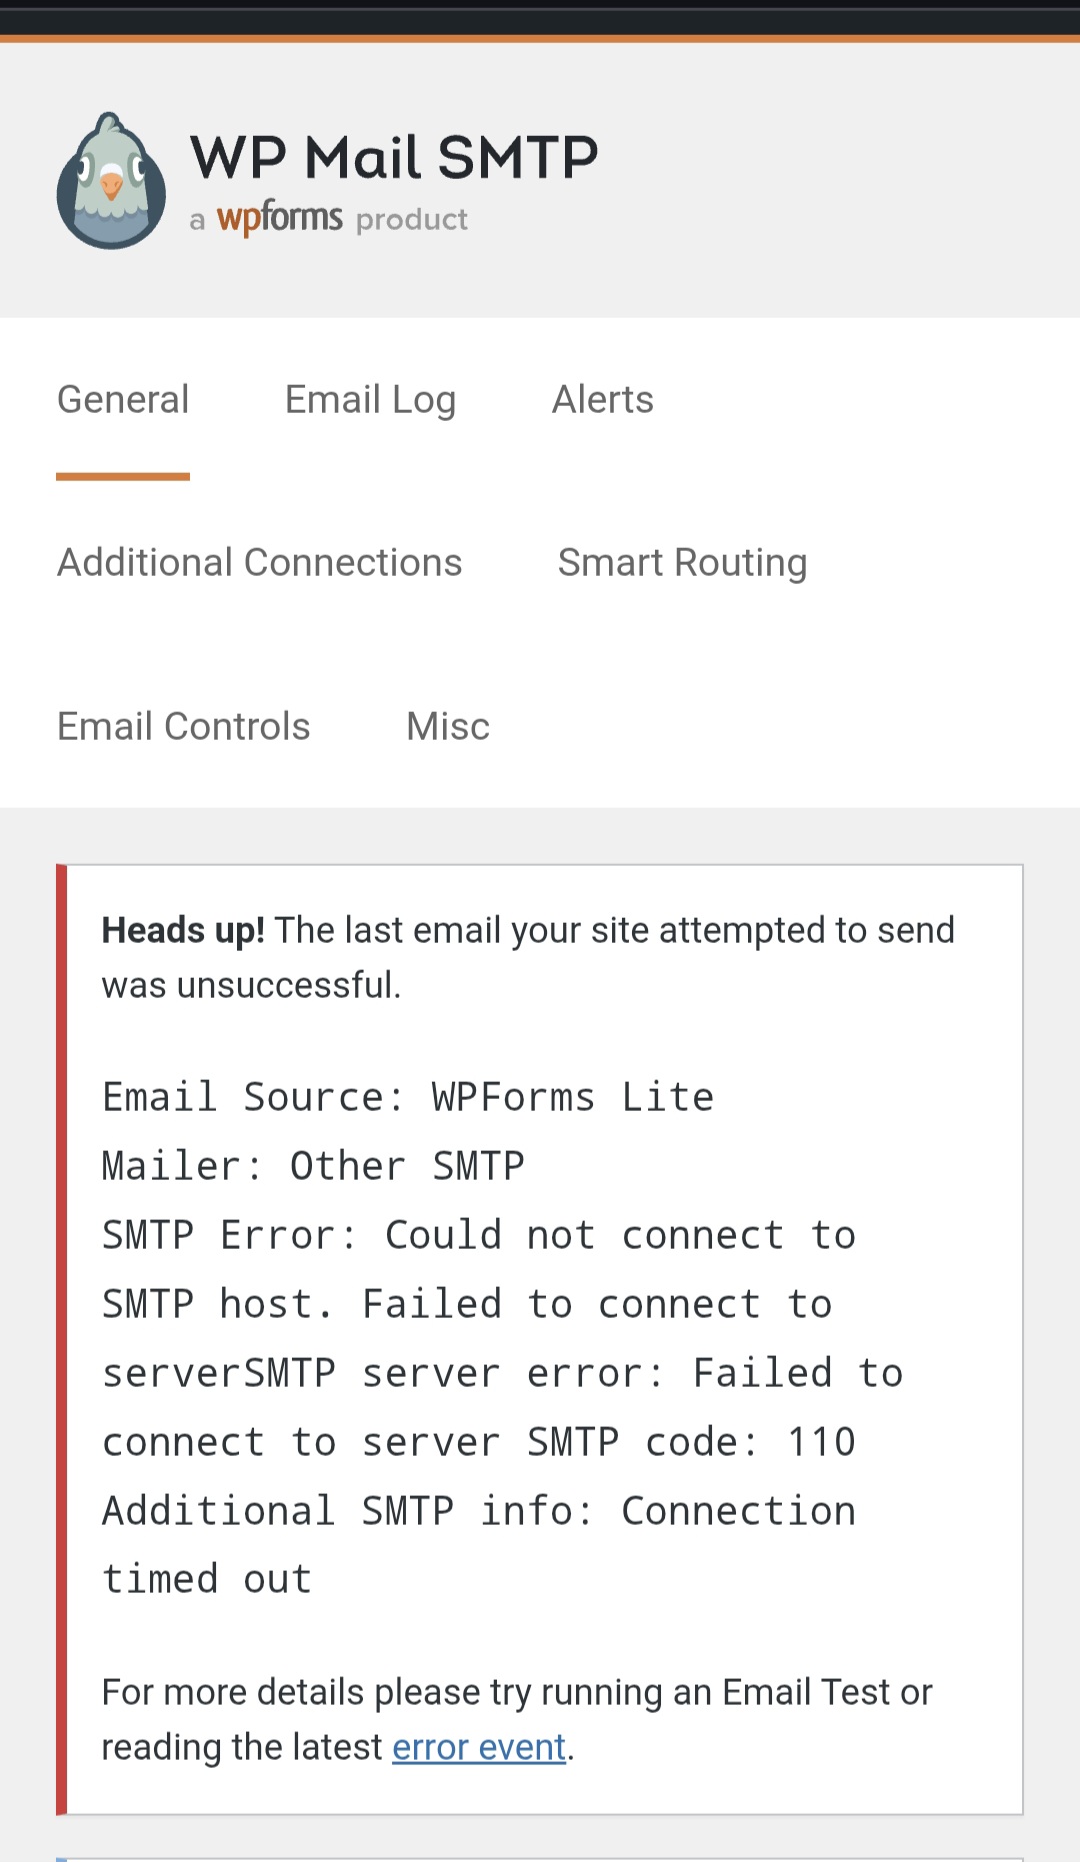Open the General tab
The image size is (1080, 1862).
(x=123, y=400)
